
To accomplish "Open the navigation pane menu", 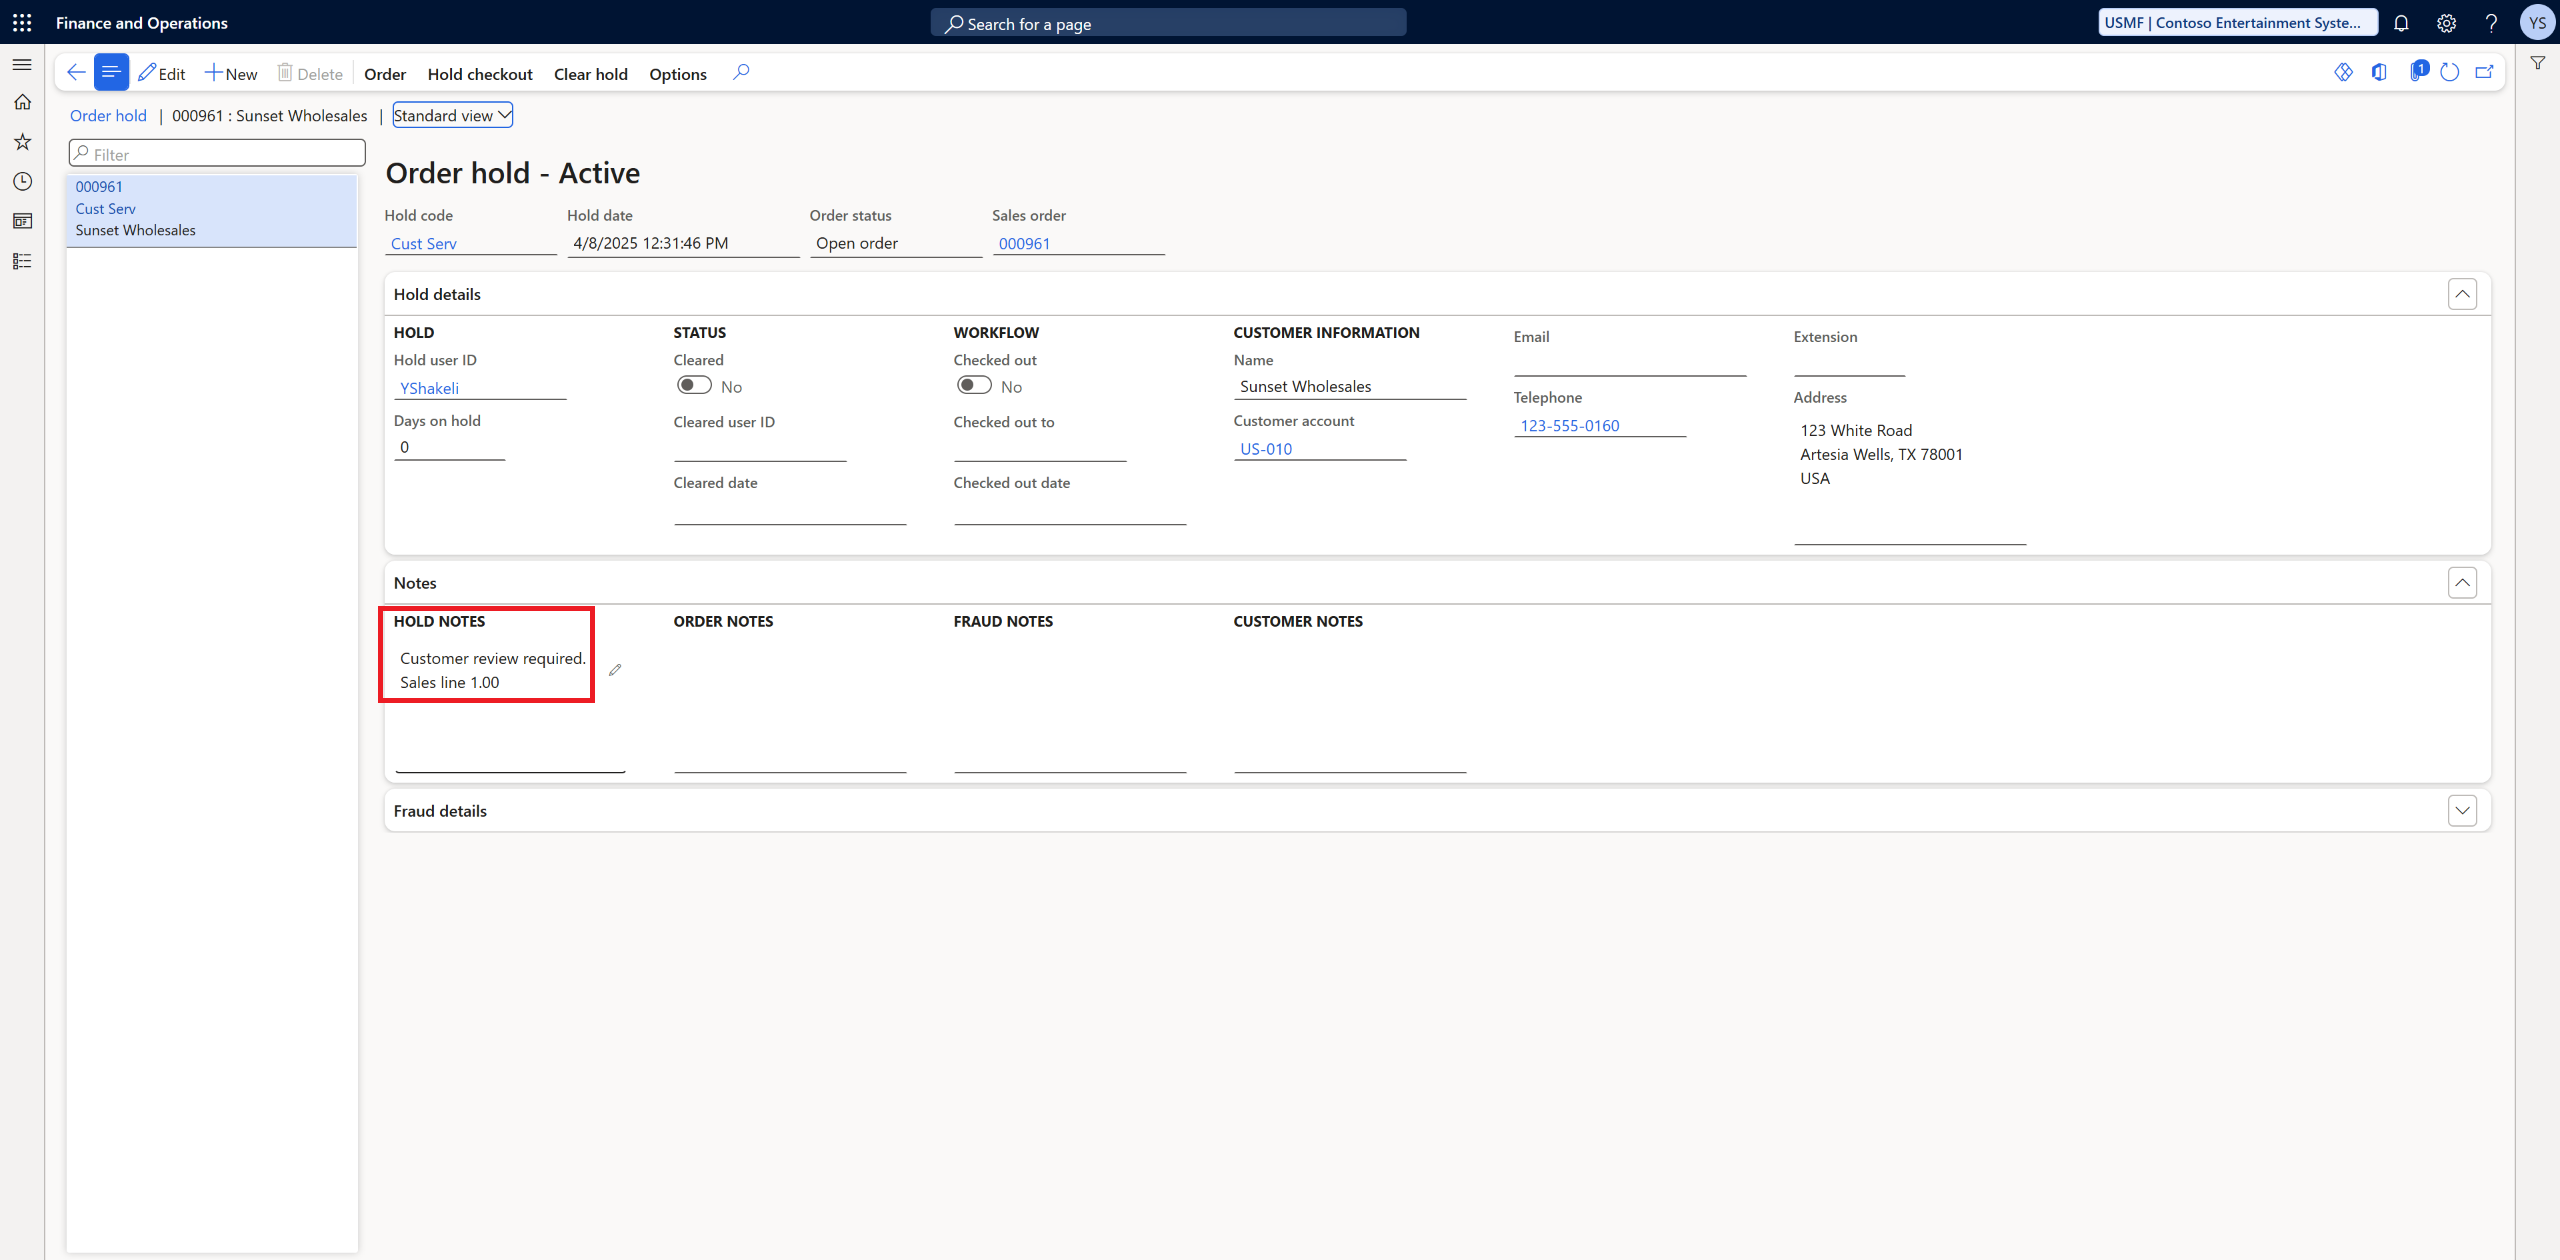I will (x=21, y=63).
